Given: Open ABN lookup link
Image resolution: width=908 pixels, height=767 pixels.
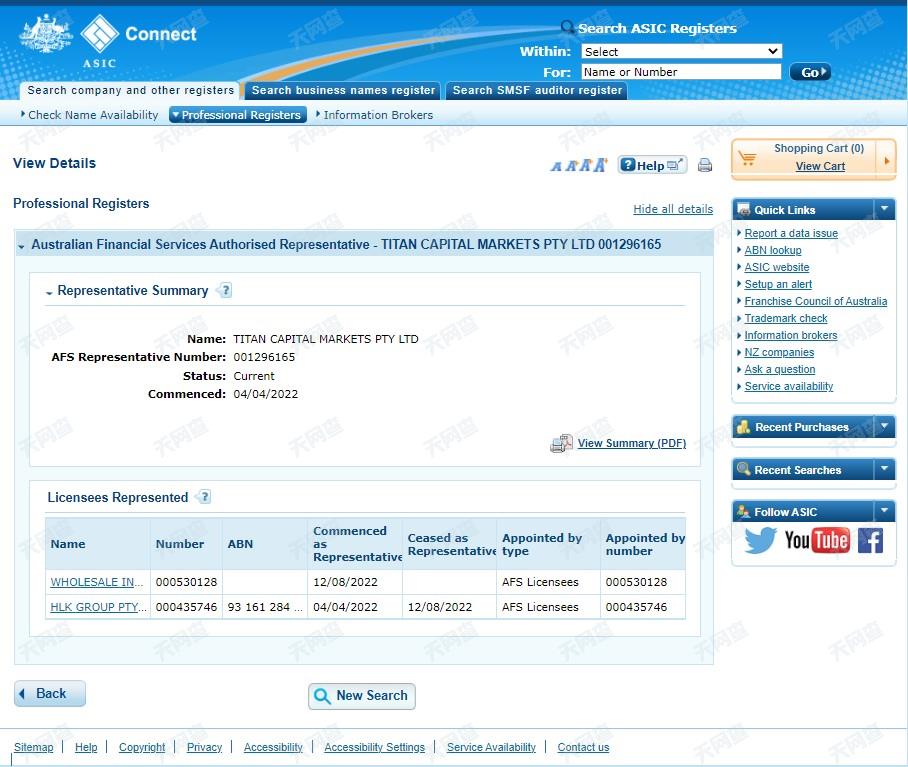Looking at the screenshot, I should [772, 250].
